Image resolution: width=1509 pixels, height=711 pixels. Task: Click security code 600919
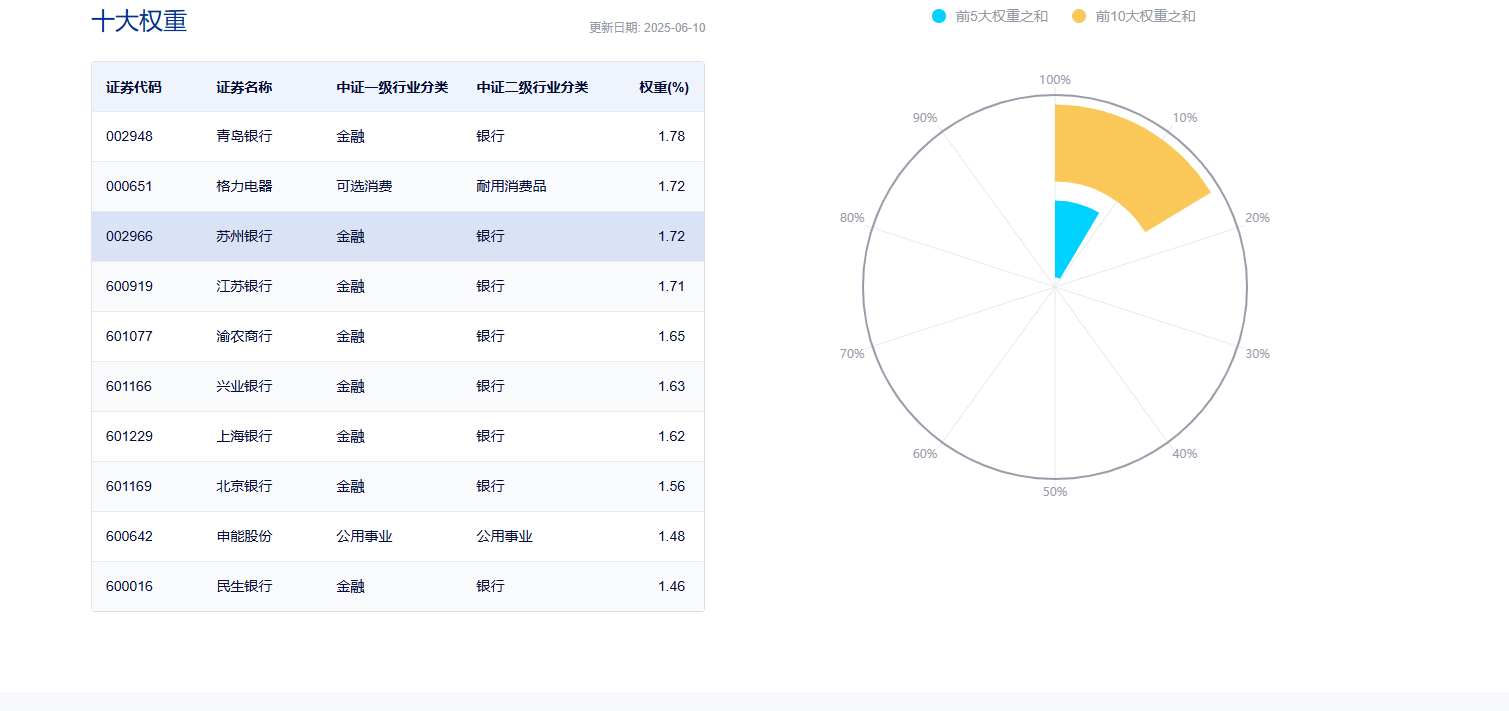pos(129,286)
